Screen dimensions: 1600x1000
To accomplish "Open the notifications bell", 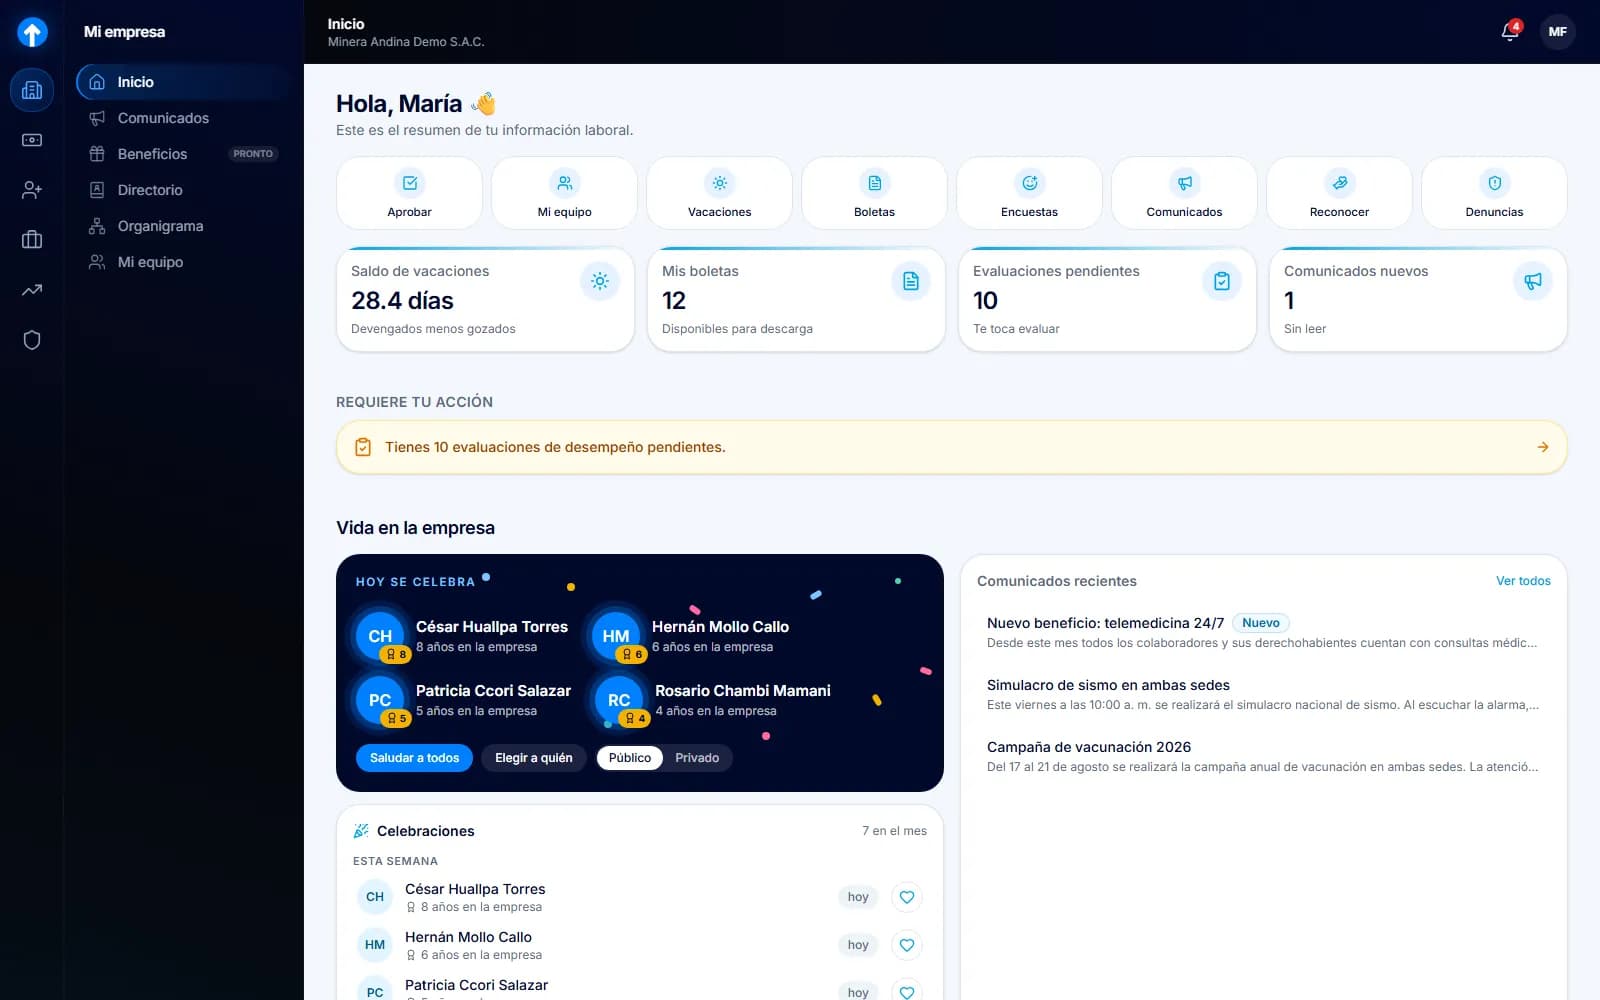I will [x=1510, y=31].
